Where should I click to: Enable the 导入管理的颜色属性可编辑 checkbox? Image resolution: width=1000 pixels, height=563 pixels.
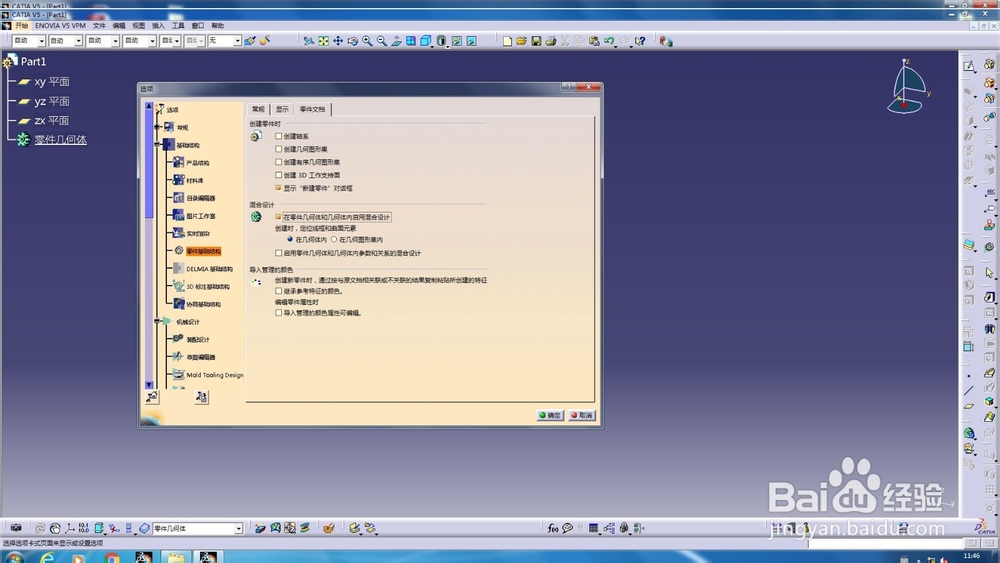pos(278,313)
